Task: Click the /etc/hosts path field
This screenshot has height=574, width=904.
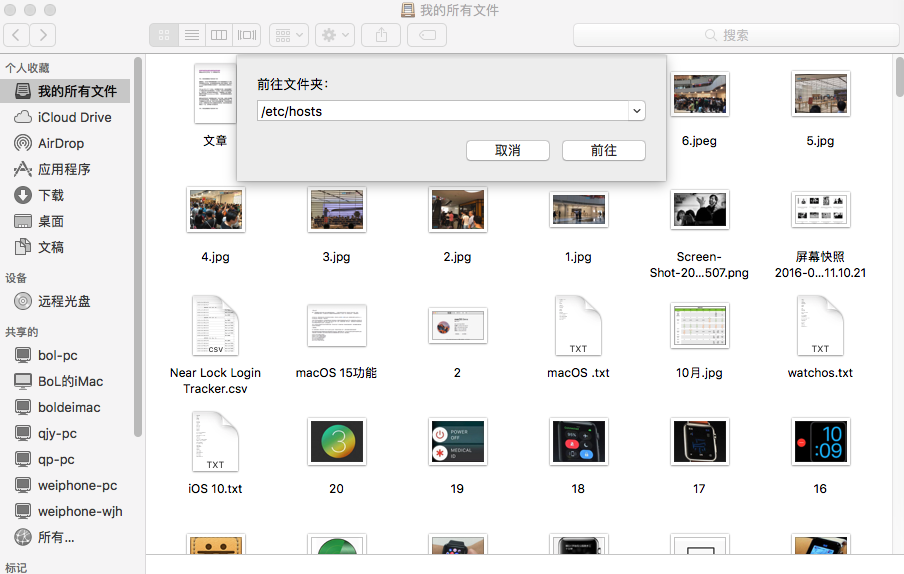Action: pyautogui.click(x=440, y=111)
